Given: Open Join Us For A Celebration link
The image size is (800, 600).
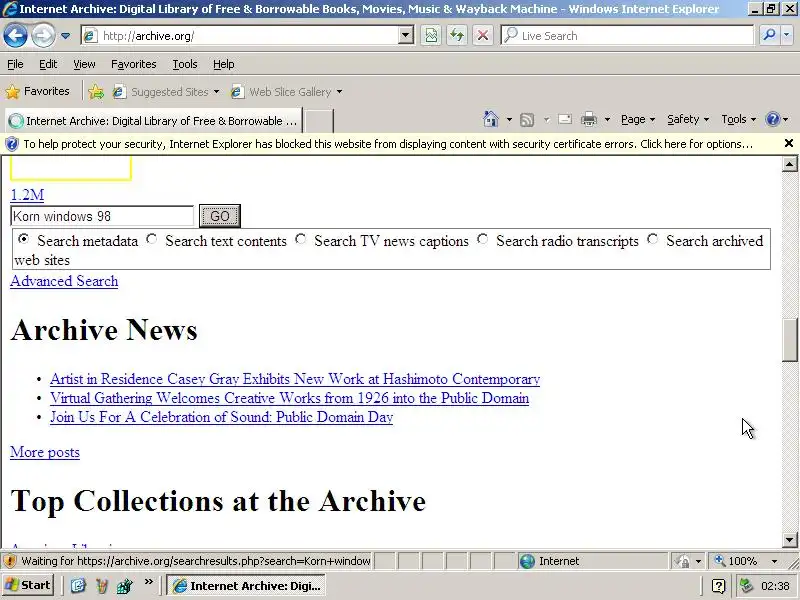Looking at the screenshot, I should tap(221, 417).
